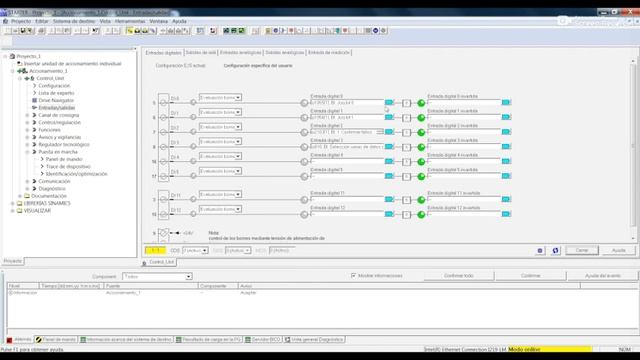Click cyan button of Entrada digital 11 invertida
This screenshot has height=360, width=640.
point(506,199)
